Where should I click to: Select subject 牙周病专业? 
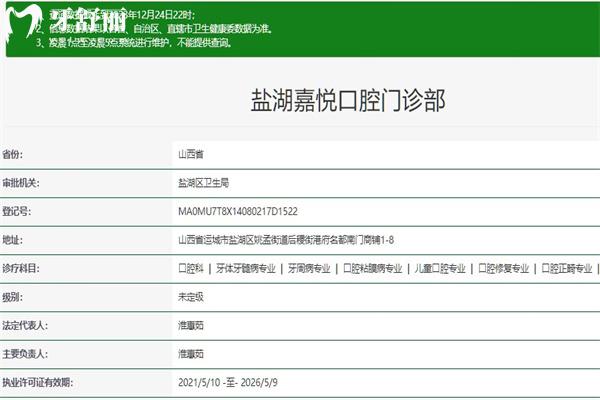point(309,268)
